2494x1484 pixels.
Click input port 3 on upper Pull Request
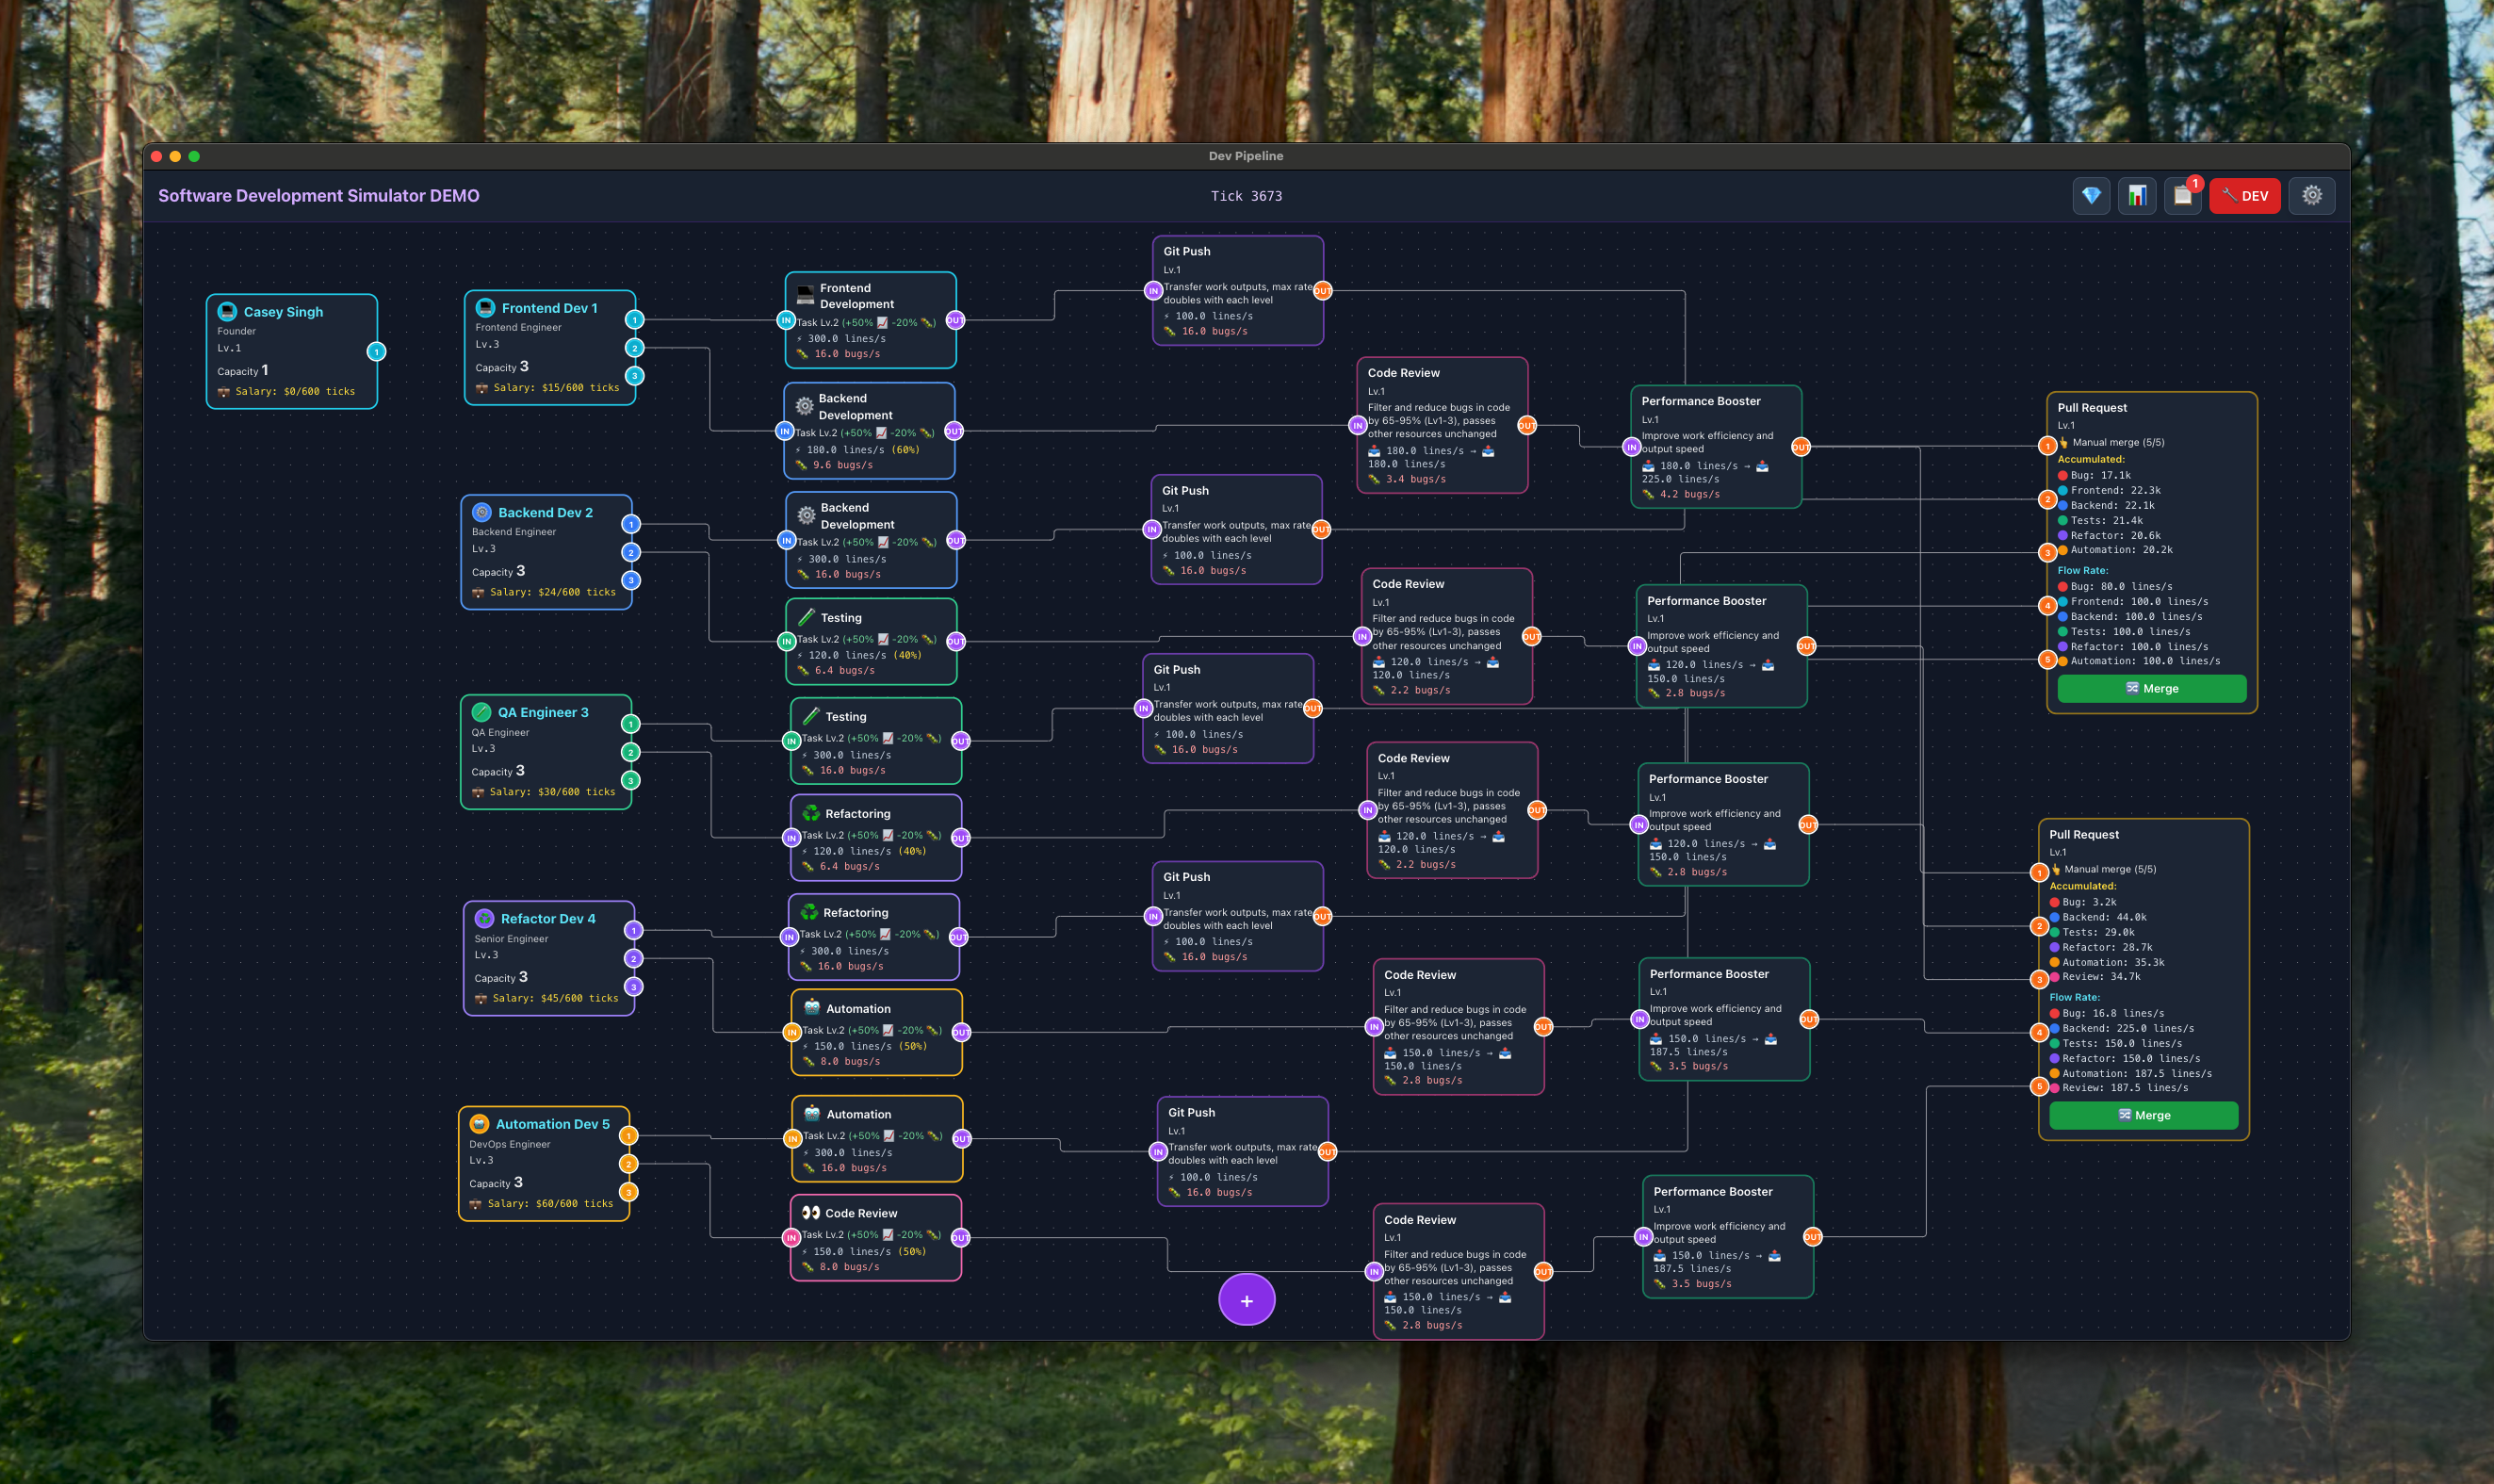point(2047,552)
